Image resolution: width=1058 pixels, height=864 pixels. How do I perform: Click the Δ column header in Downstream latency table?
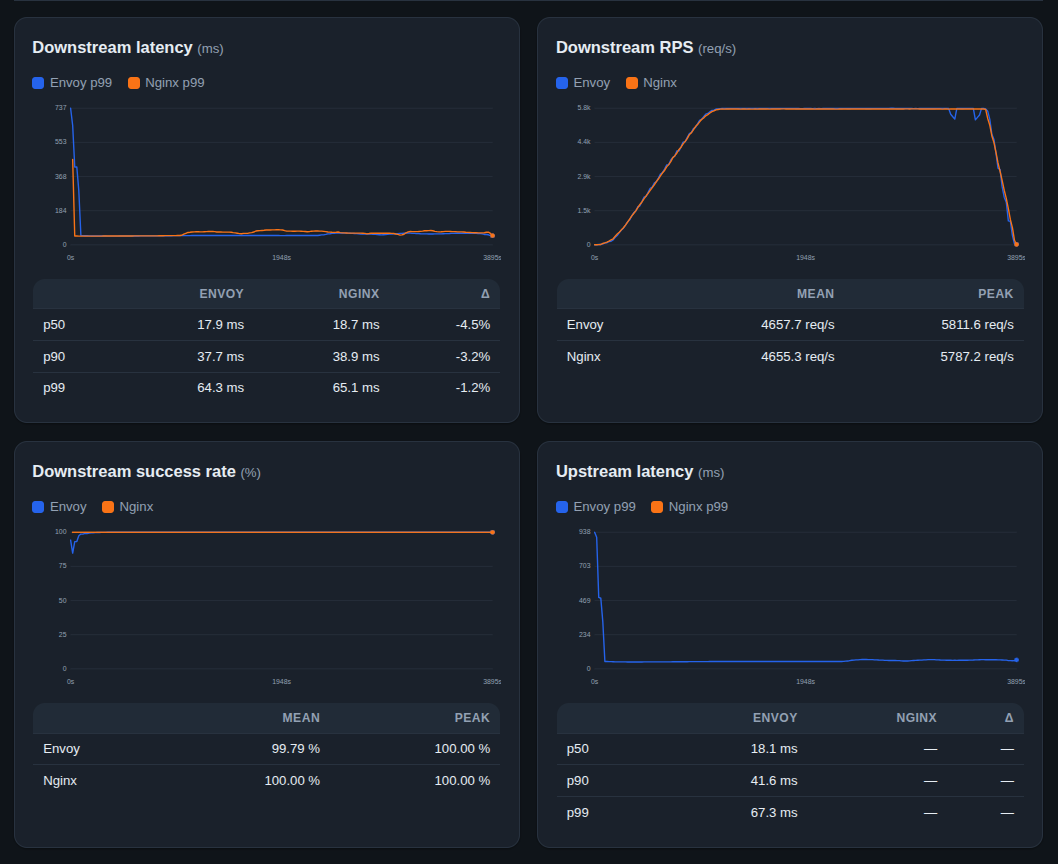[485, 294]
